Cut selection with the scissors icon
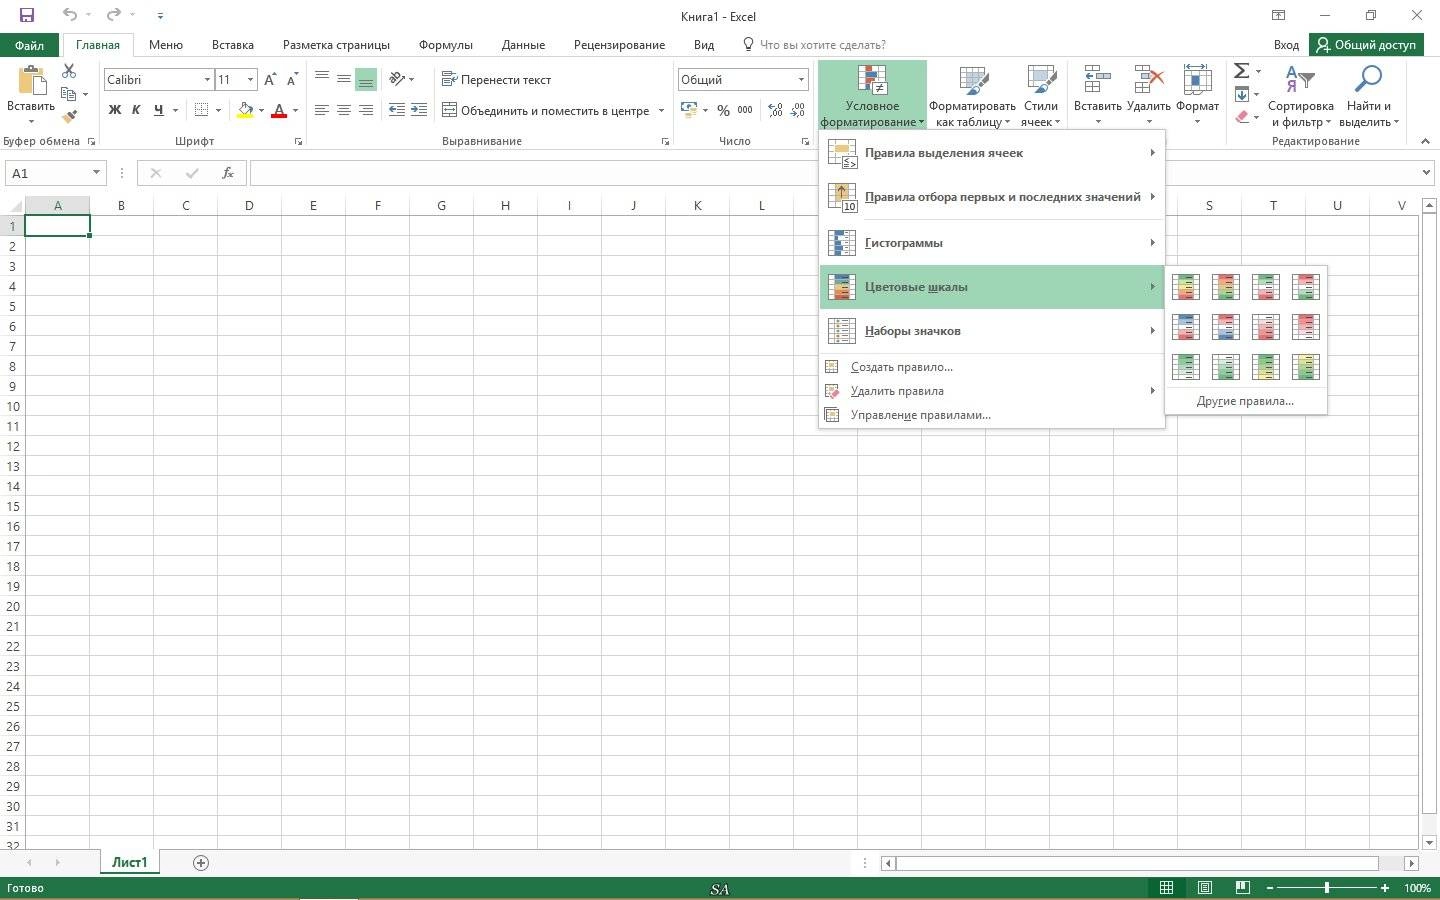This screenshot has height=900, width=1440. [x=69, y=71]
